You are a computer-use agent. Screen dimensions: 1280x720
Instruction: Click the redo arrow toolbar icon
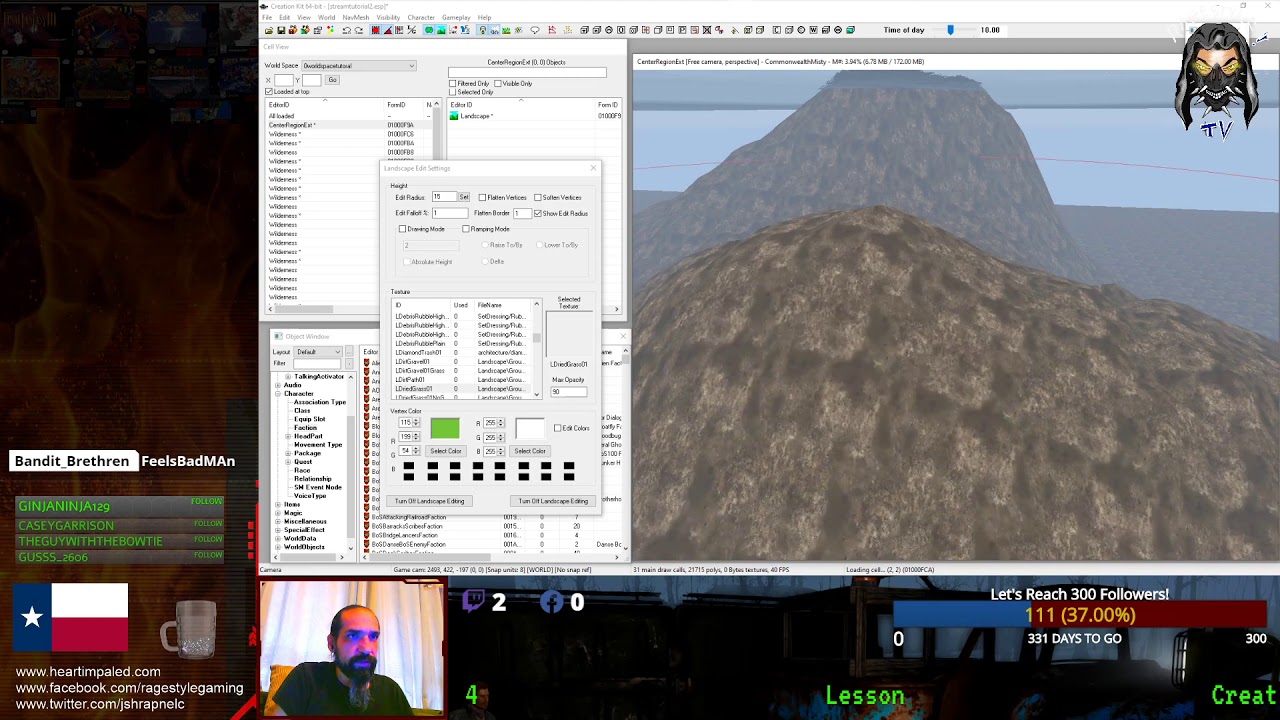(x=359, y=30)
